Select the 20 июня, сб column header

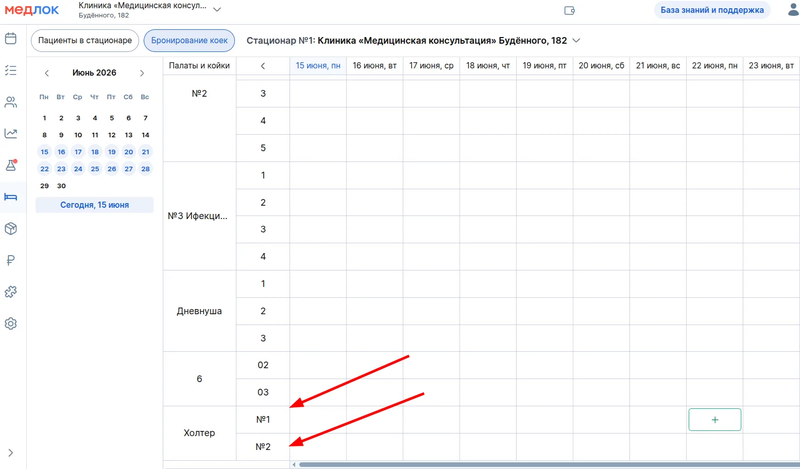point(601,66)
